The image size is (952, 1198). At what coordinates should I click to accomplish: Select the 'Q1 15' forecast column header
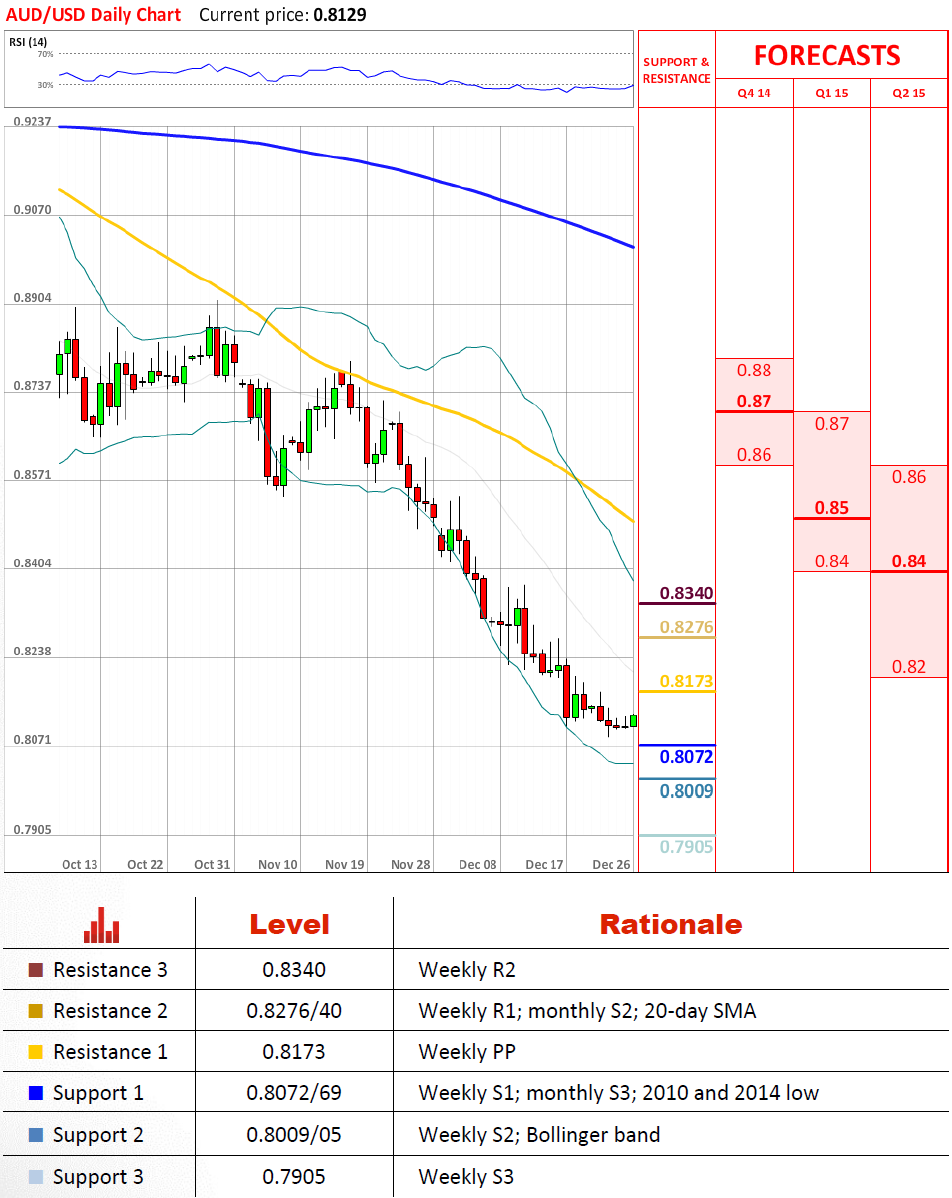[x=831, y=93]
